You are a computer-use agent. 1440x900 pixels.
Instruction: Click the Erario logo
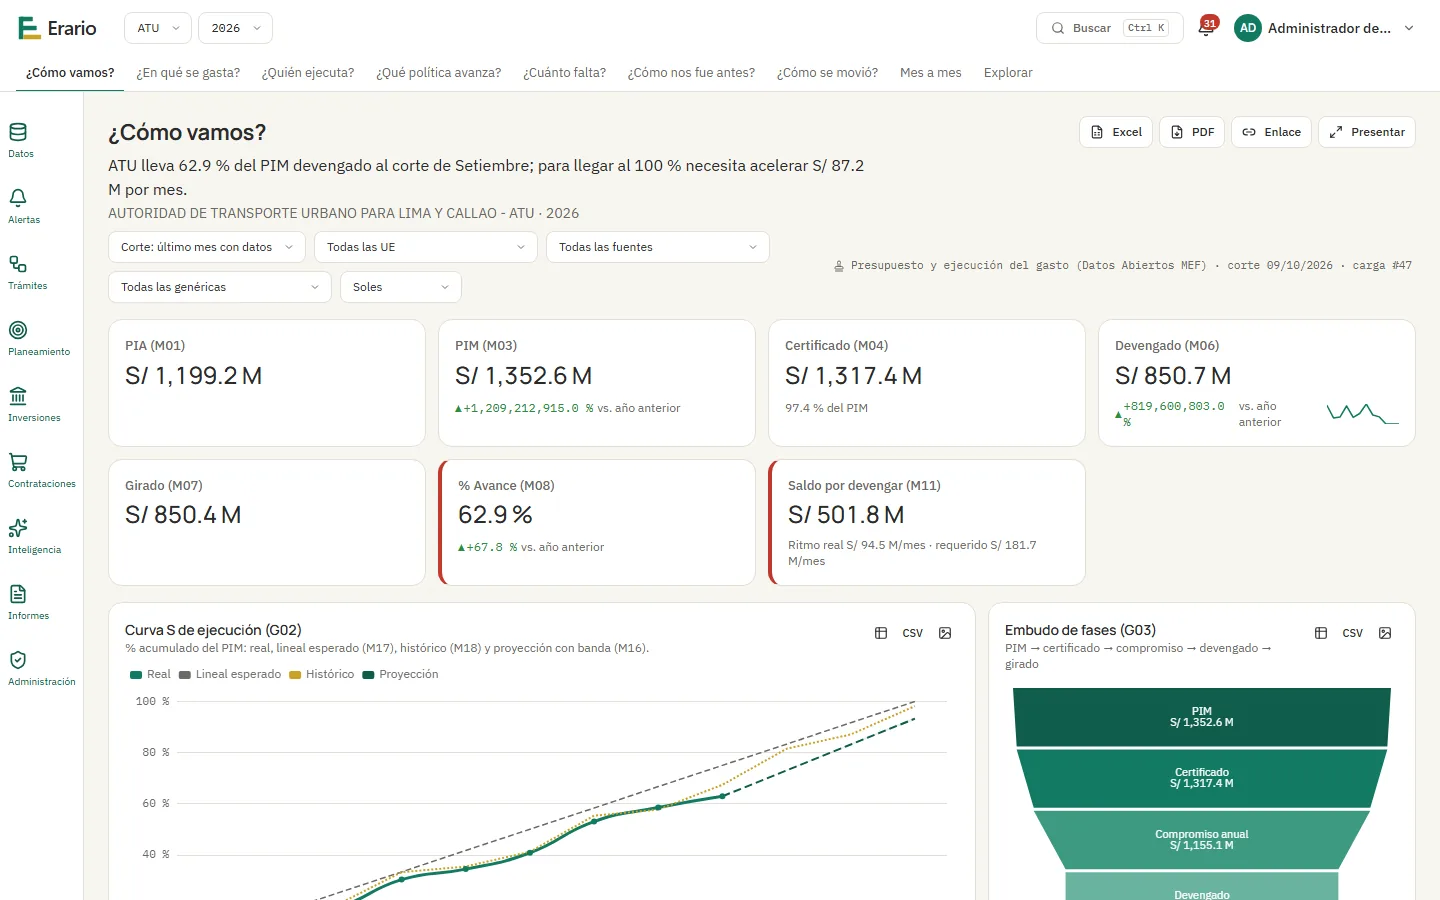point(57,28)
